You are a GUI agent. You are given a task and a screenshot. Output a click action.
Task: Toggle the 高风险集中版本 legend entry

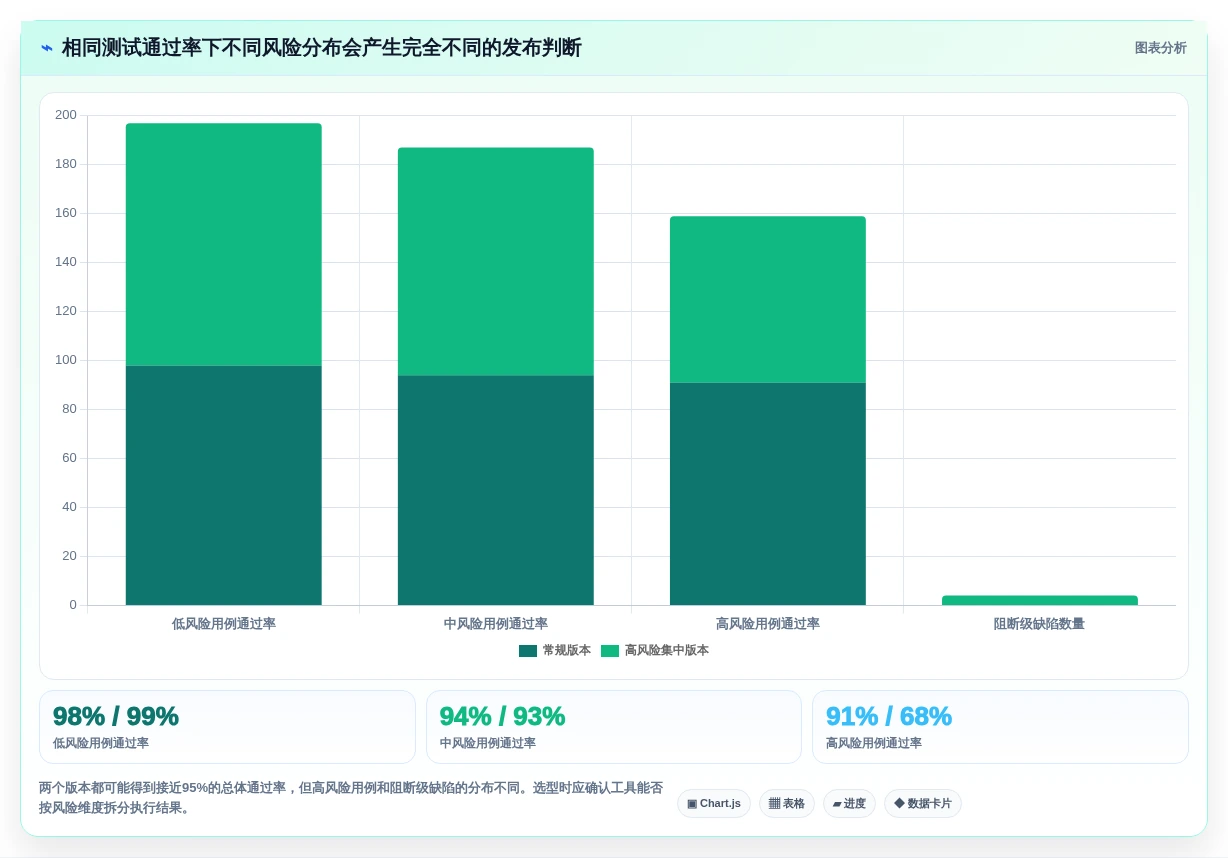655,650
